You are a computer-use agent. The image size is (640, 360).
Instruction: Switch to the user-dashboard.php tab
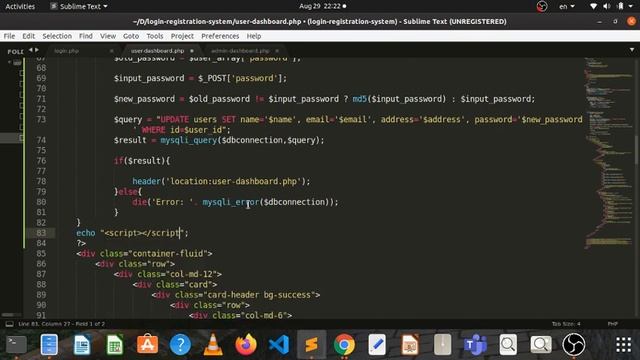point(157,51)
